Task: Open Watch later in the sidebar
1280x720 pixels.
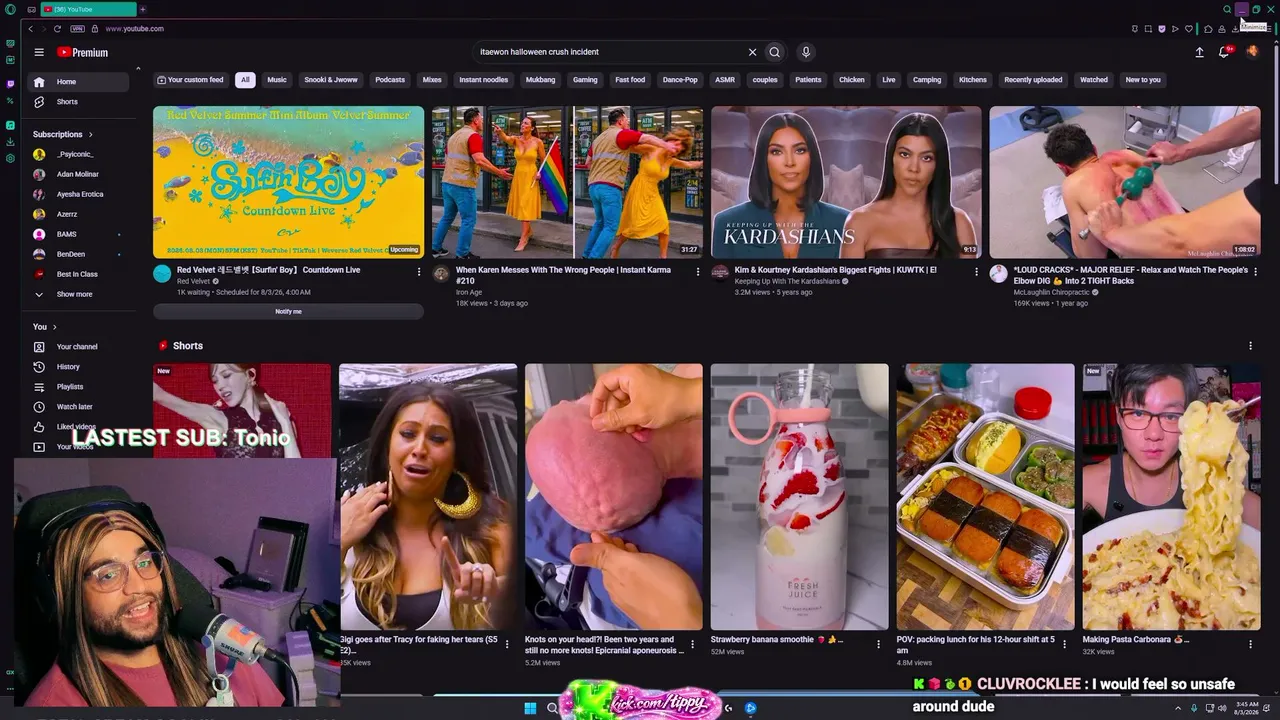Action: coord(80,407)
